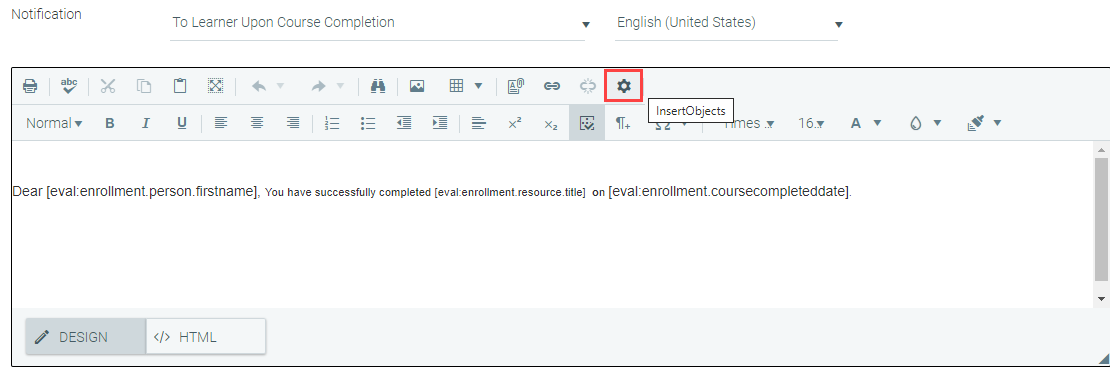Click the Paste clipboard icon
Image resolution: width=1110 pixels, height=372 pixels.
coord(180,86)
